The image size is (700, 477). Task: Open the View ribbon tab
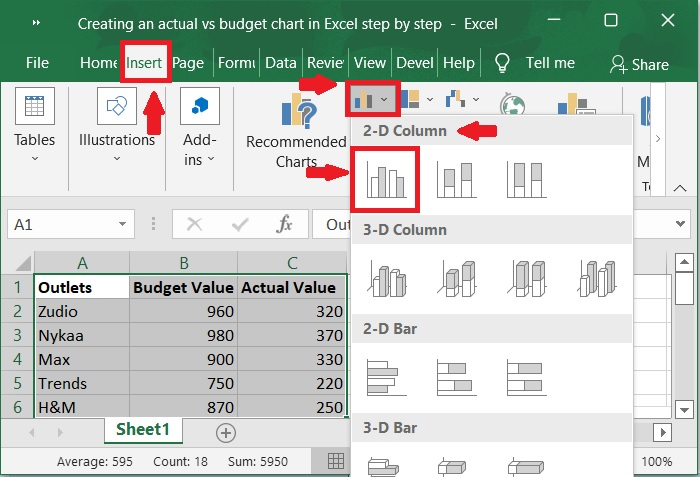coord(370,62)
